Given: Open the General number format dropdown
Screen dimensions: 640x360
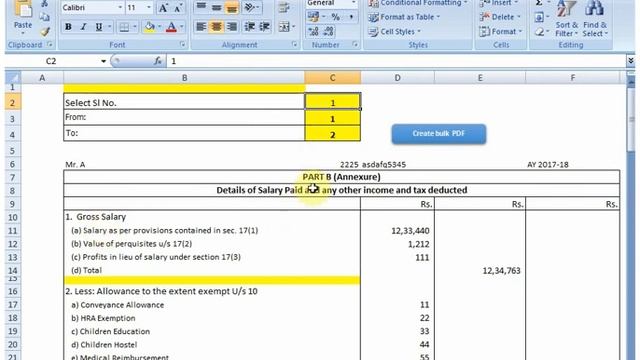Looking at the screenshot, I should click(x=353, y=3).
